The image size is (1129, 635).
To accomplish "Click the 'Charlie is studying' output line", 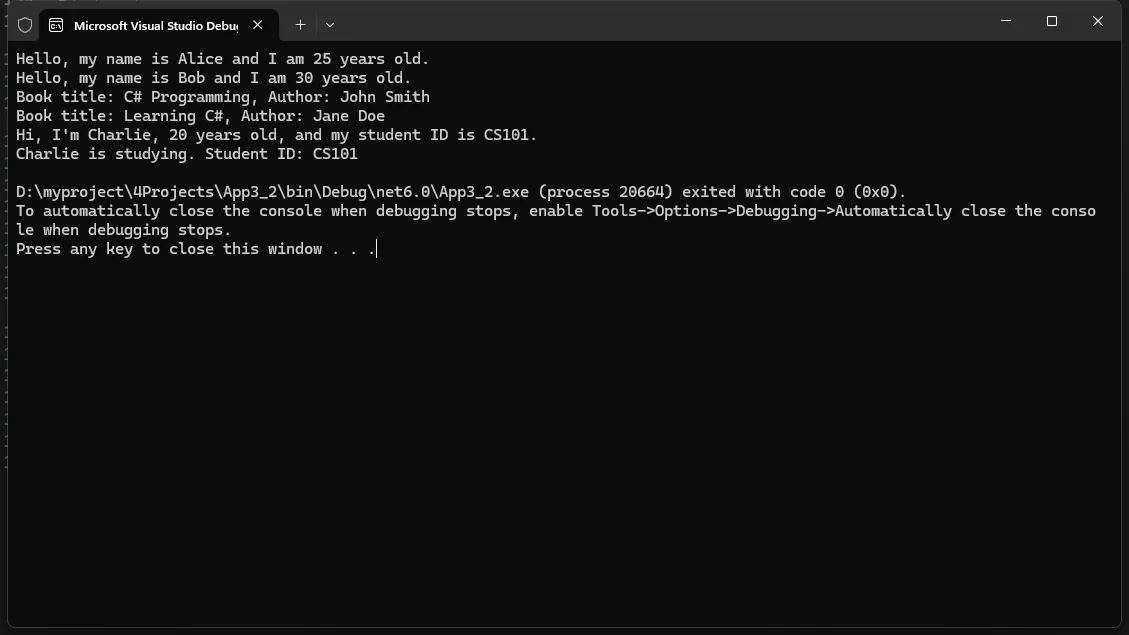I will pos(186,154).
